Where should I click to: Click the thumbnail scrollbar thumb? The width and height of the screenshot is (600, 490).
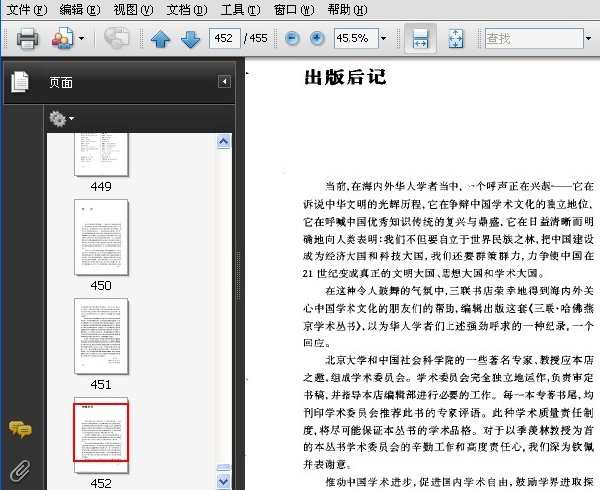[x=223, y=468]
